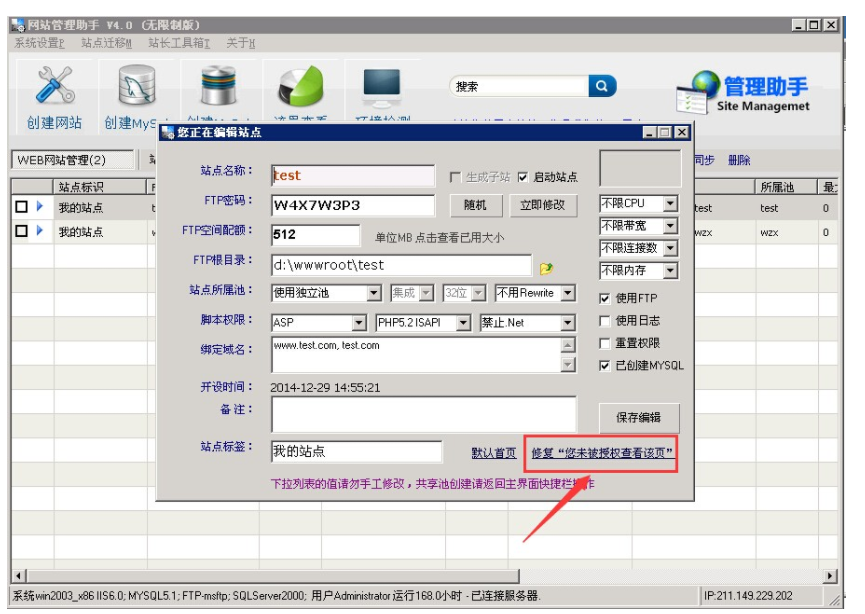This screenshot has width=865, height=614.
Task: Click the 保存编辑 button
Action: [639, 418]
